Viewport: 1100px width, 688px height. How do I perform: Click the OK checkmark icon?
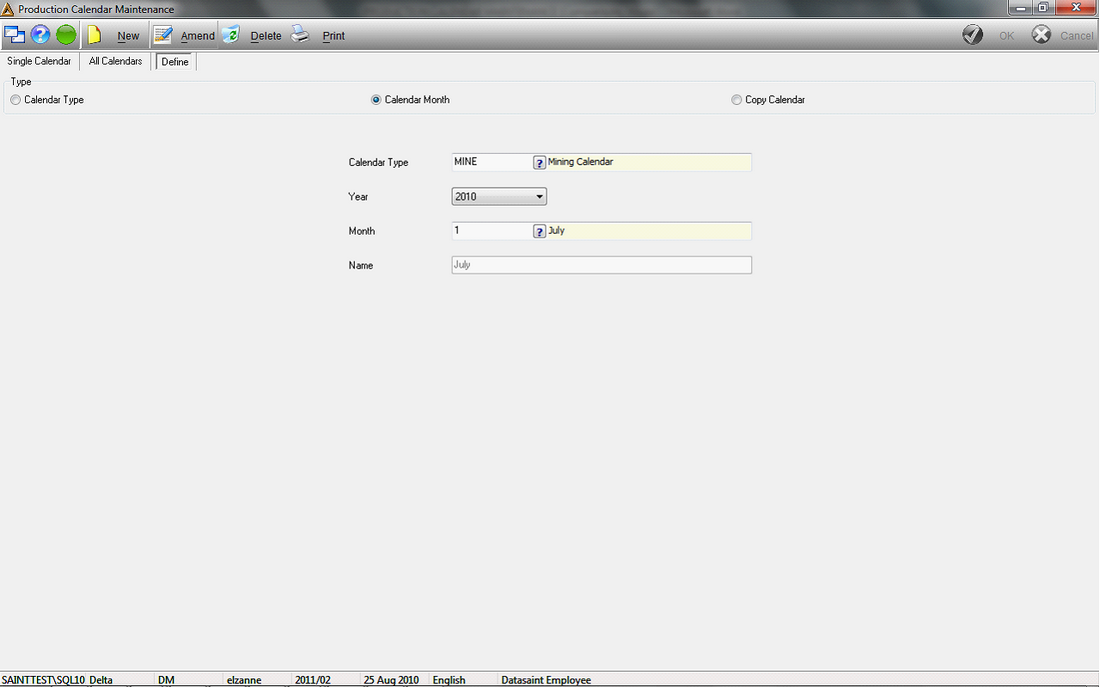click(x=972, y=34)
